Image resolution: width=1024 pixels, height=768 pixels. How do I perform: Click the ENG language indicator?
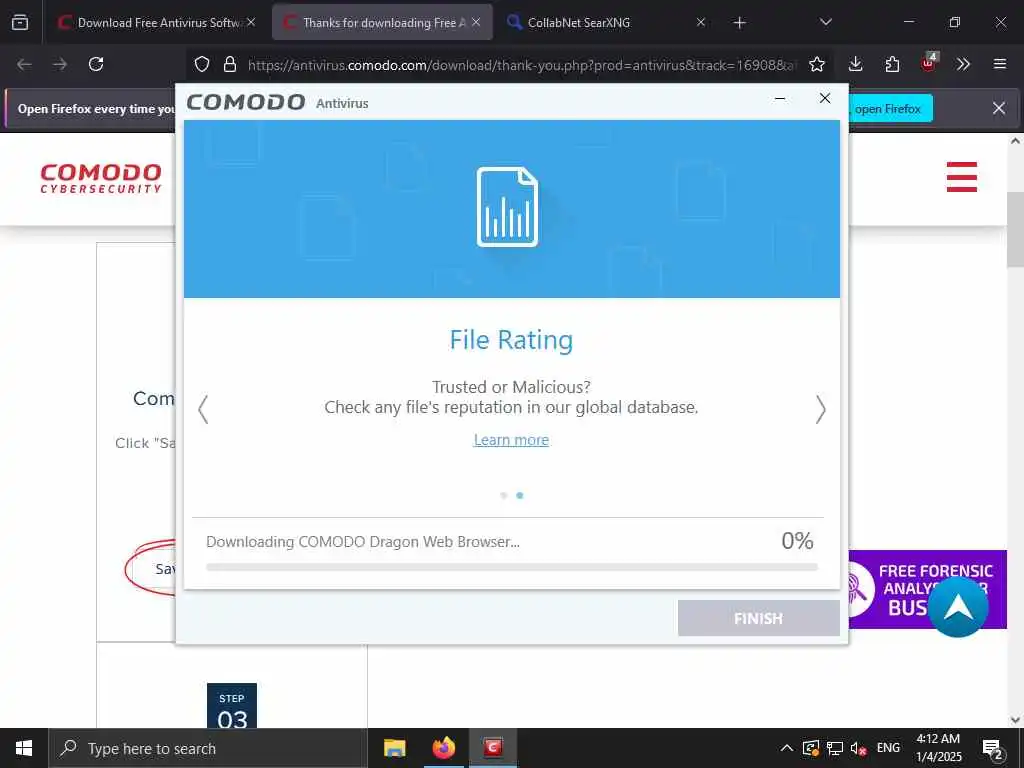[x=888, y=748]
